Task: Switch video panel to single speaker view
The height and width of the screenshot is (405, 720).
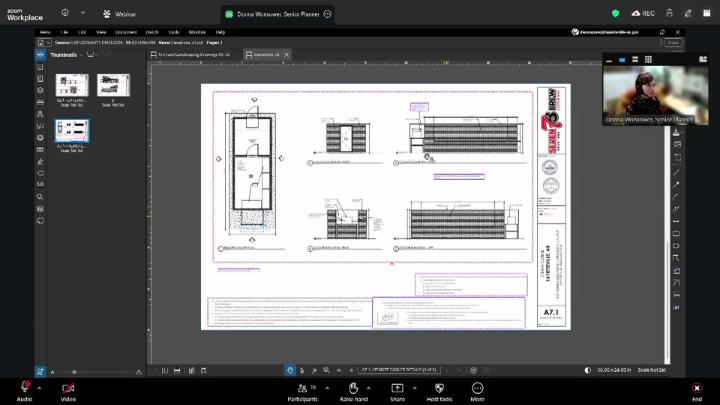Action: point(622,60)
